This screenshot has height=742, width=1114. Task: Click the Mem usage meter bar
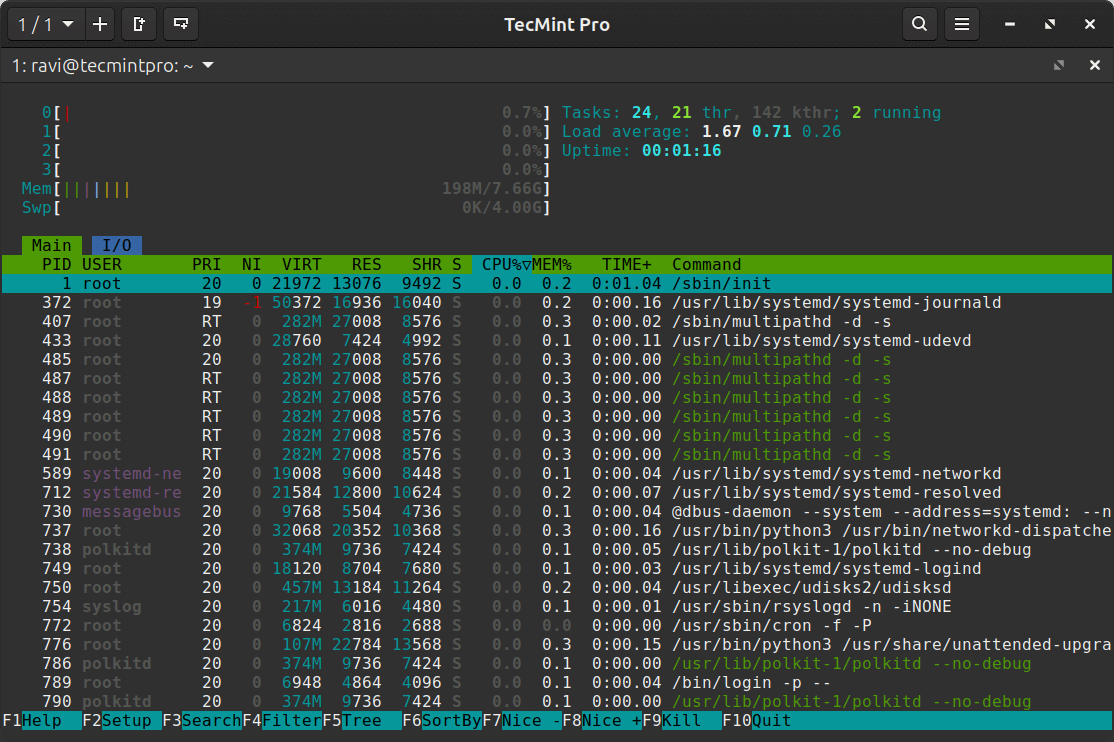tap(300, 189)
